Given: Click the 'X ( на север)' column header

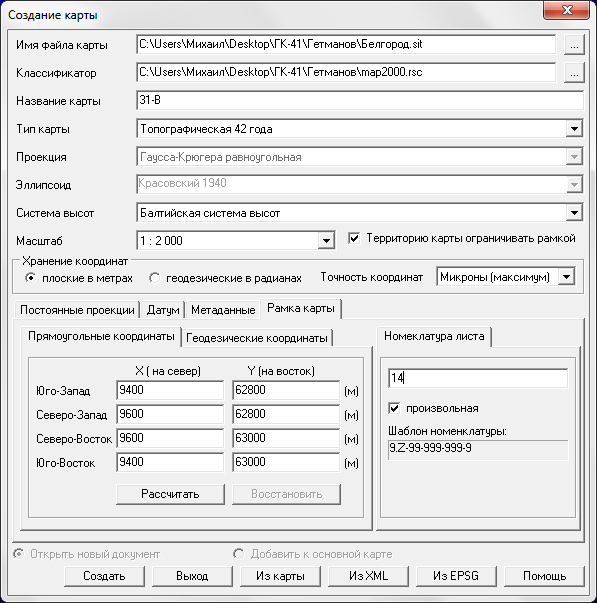Looking at the screenshot, I should (168, 371).
